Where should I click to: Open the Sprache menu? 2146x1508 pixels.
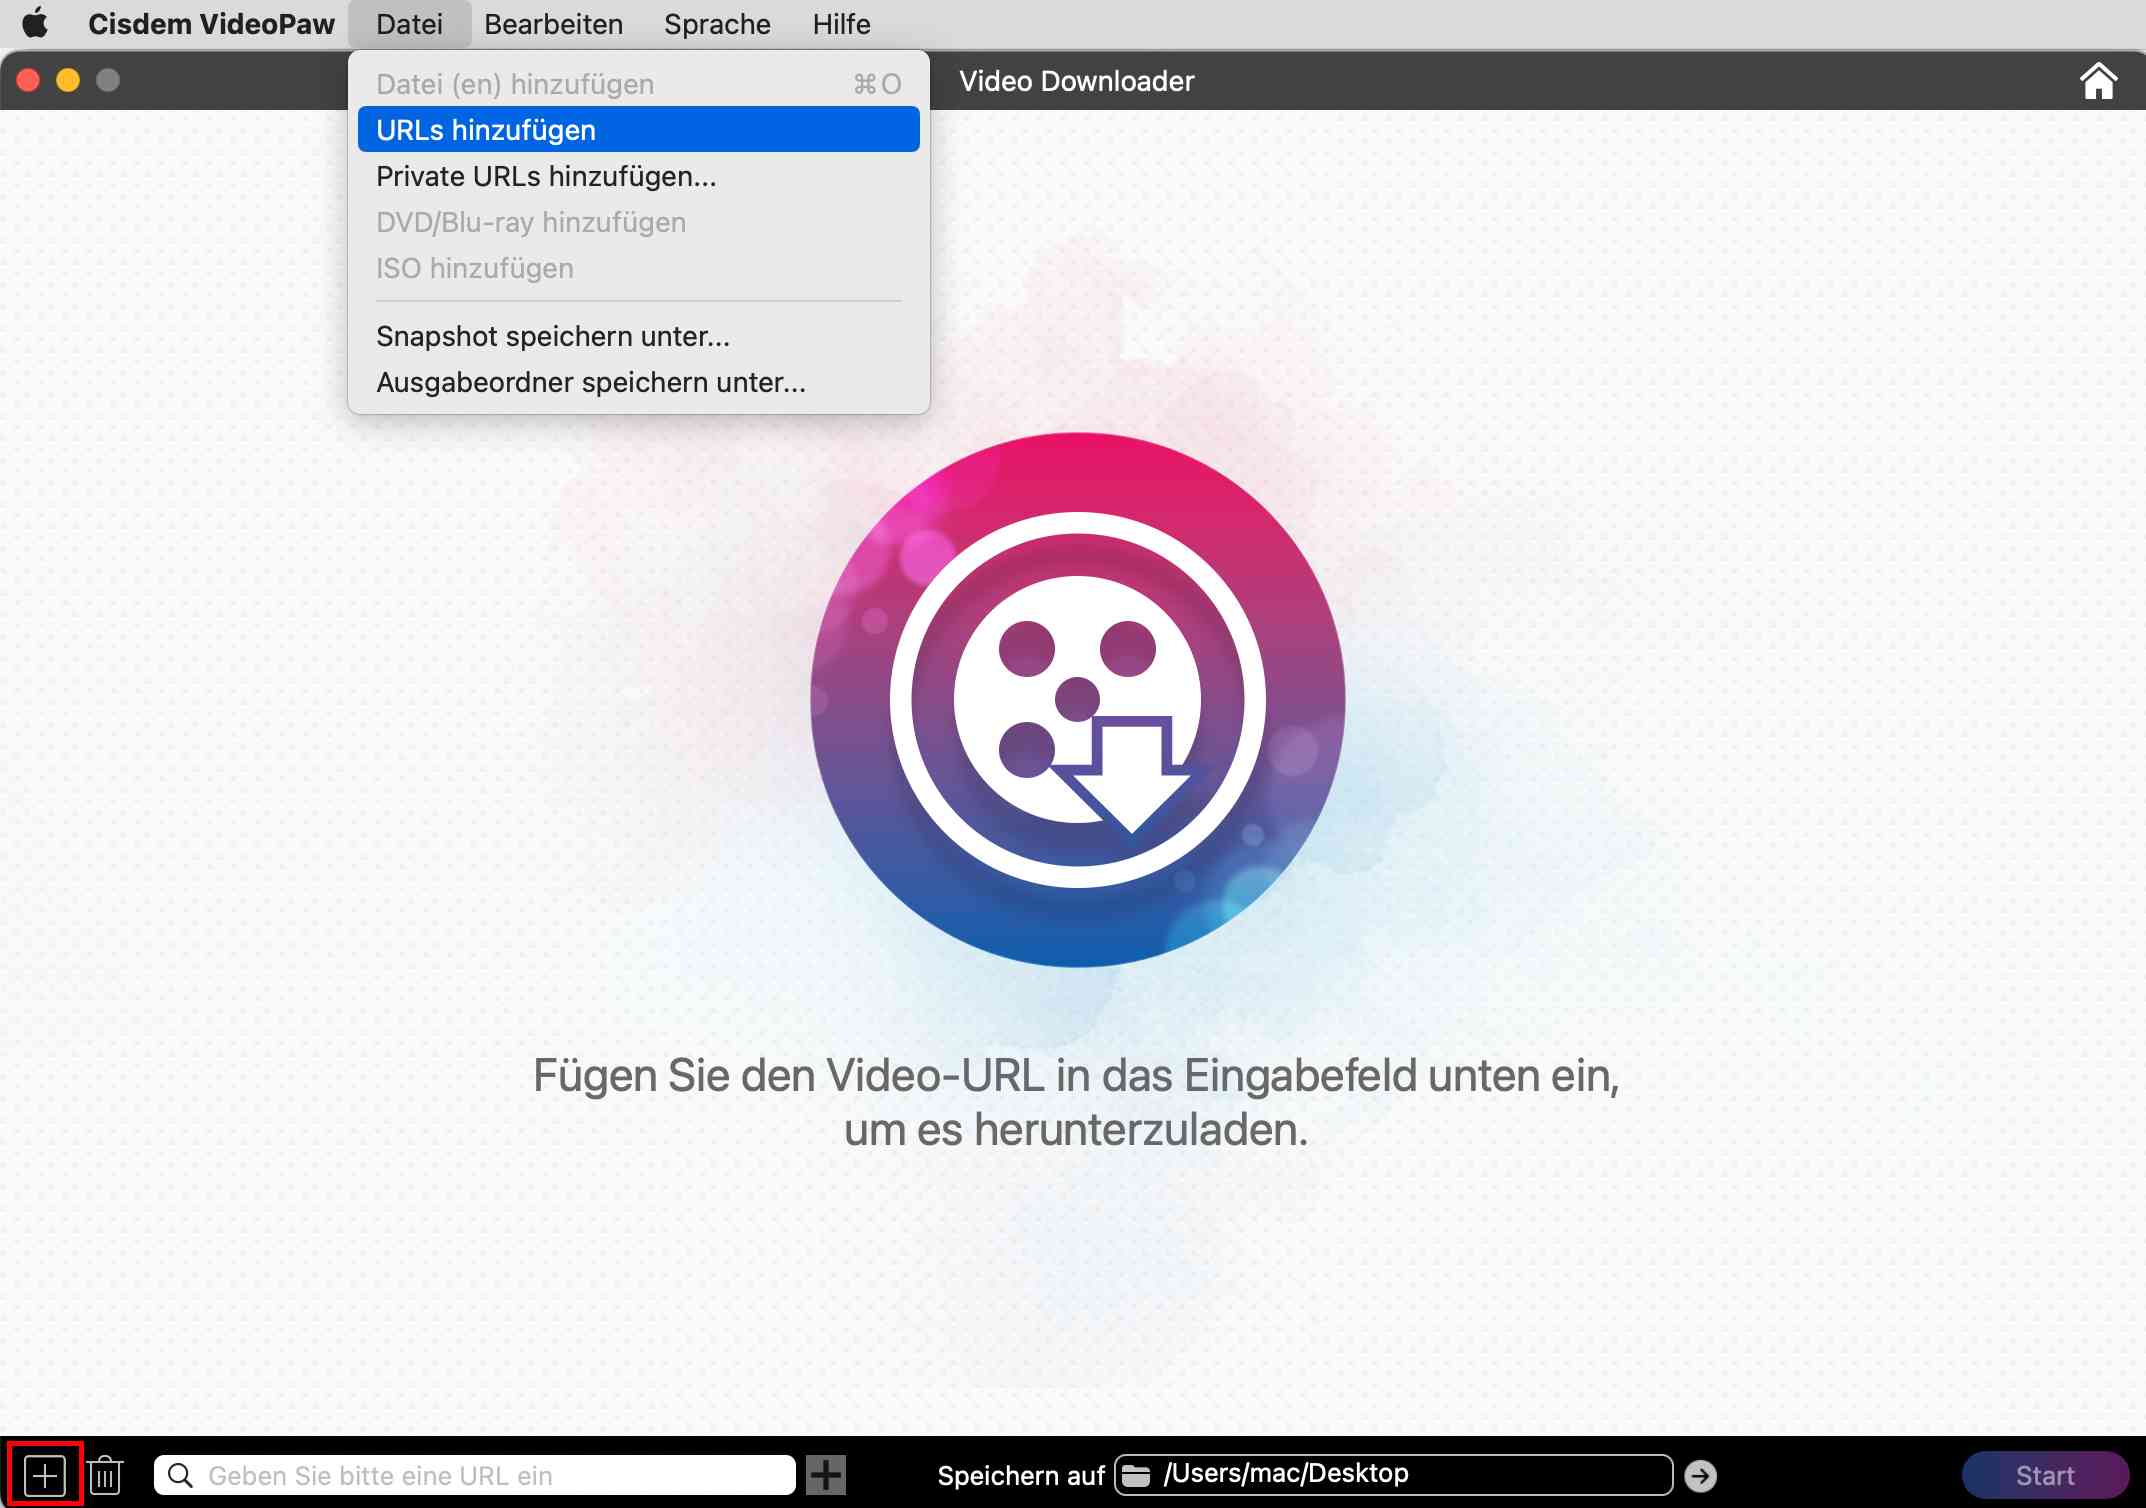point(716,23)
